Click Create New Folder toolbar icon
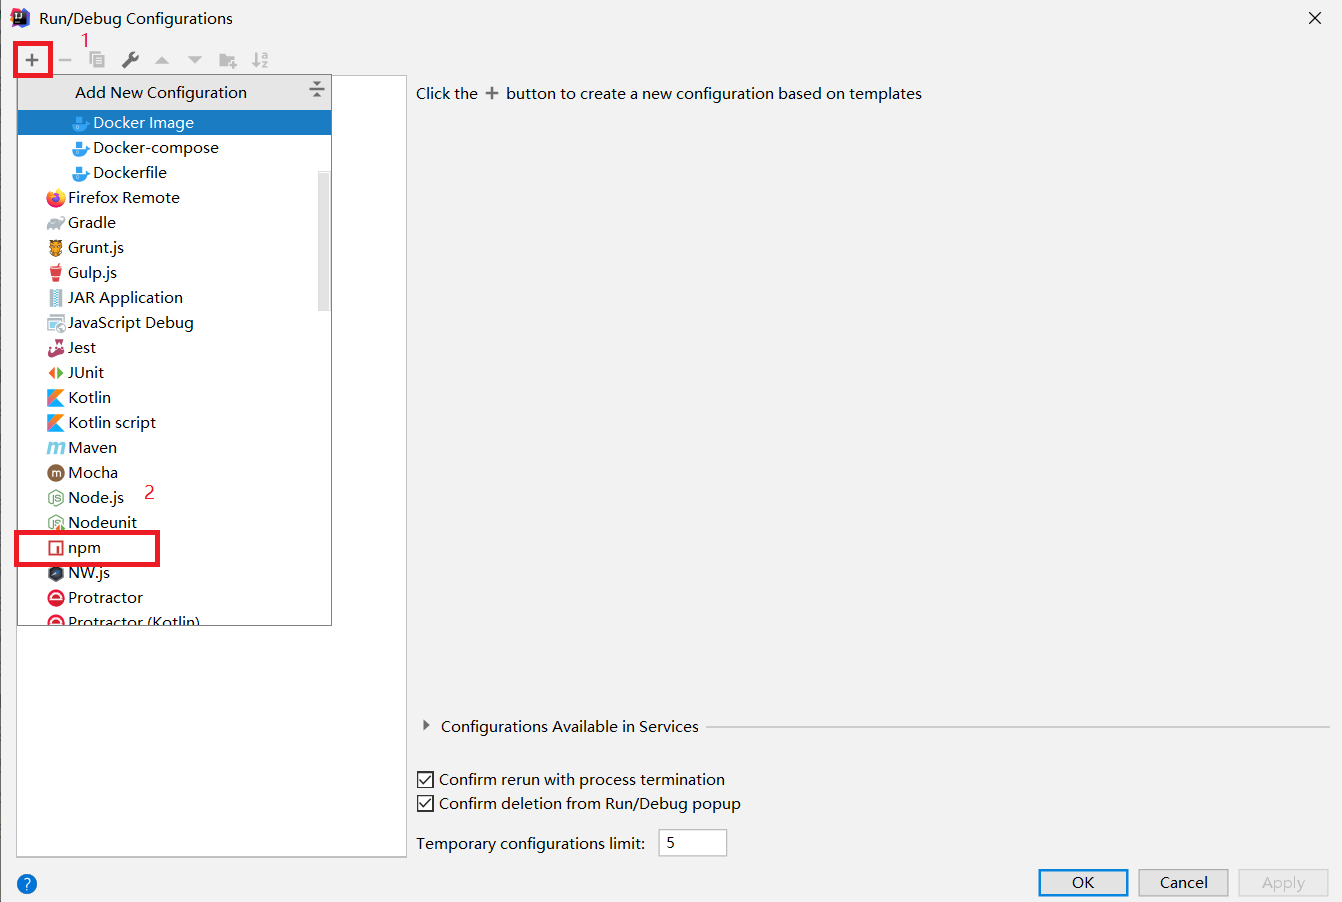 [x=228, y=60]
